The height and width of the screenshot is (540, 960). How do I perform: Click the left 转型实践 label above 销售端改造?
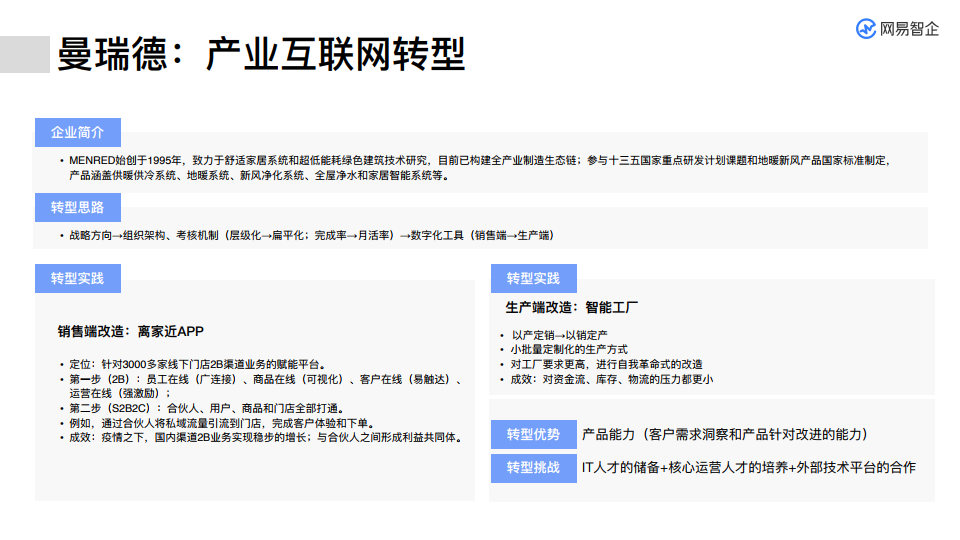coord(77,278)
